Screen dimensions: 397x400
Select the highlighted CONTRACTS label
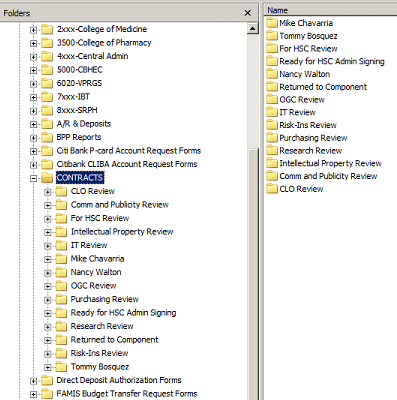pos(80,178)
